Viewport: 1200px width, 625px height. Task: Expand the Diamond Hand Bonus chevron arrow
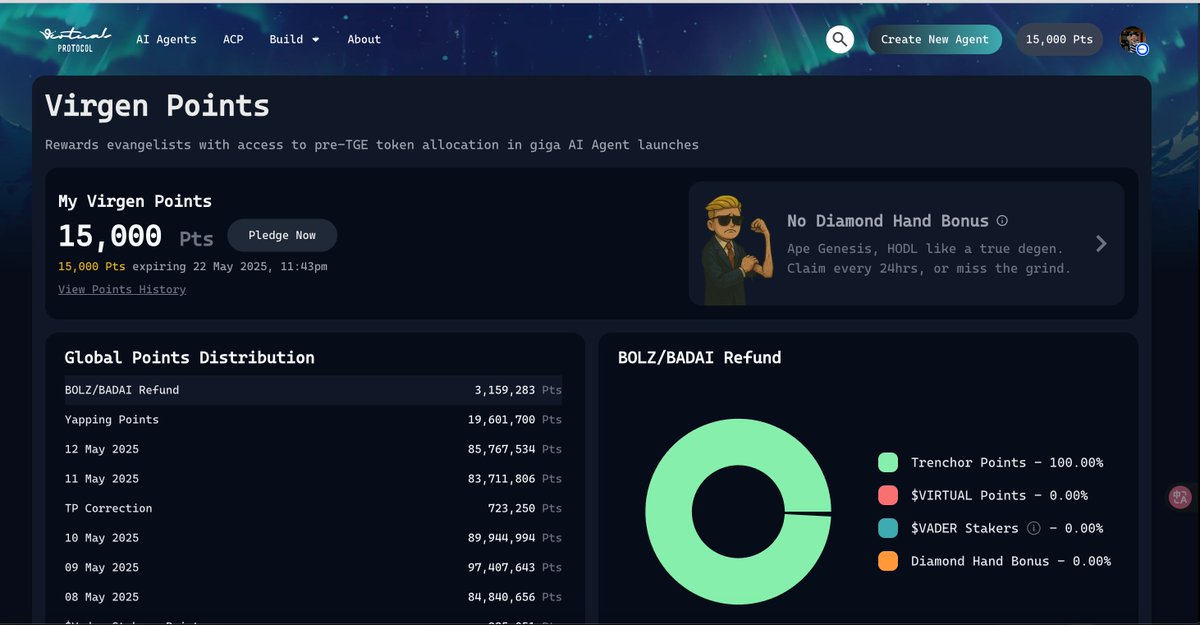1101,243
